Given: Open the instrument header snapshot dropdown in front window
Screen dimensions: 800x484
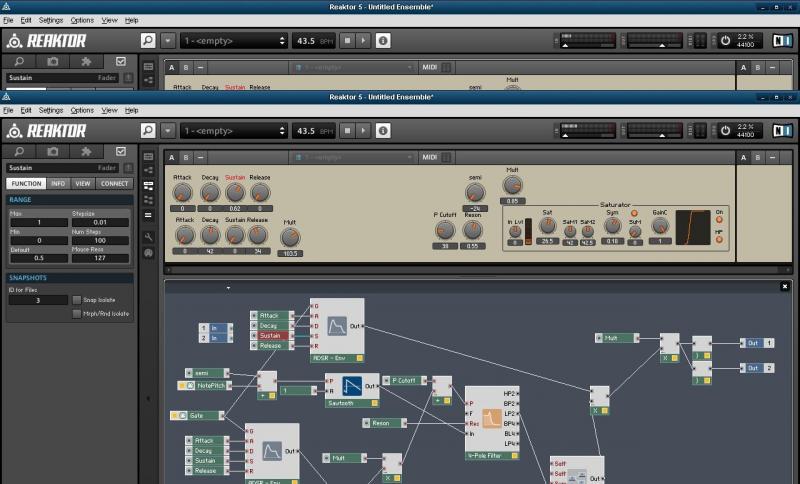Looking at the screenshot, I should (x=353, y=158).
